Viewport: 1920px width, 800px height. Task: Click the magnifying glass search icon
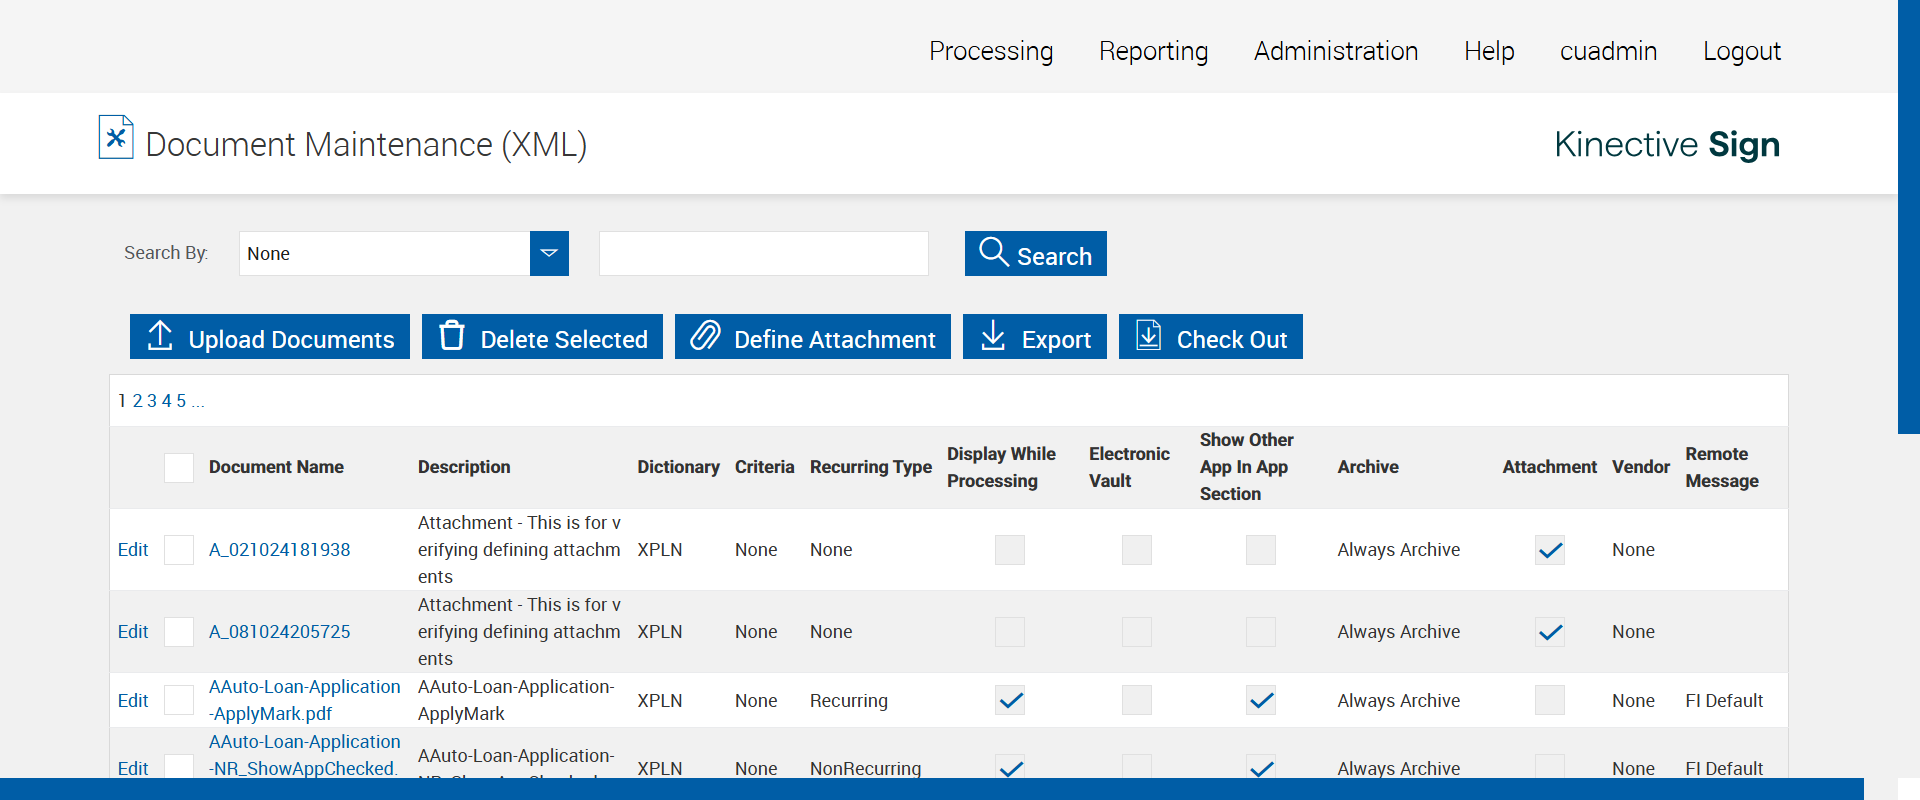point(993,252)
